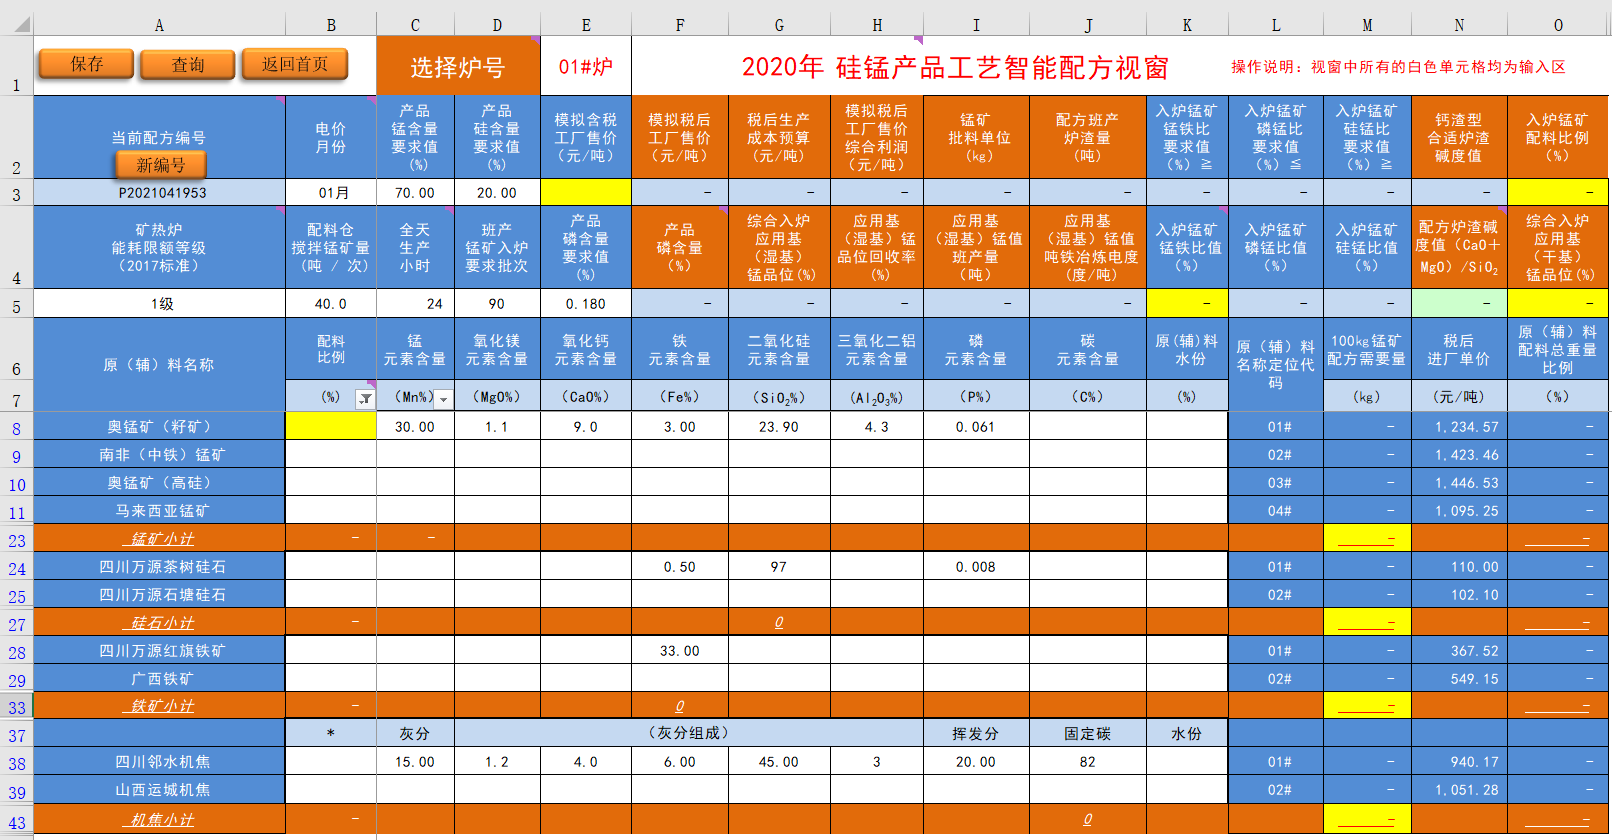
Task: Click the yellow 模拟含税工厂售价 value cell
Action: point(585,193)
